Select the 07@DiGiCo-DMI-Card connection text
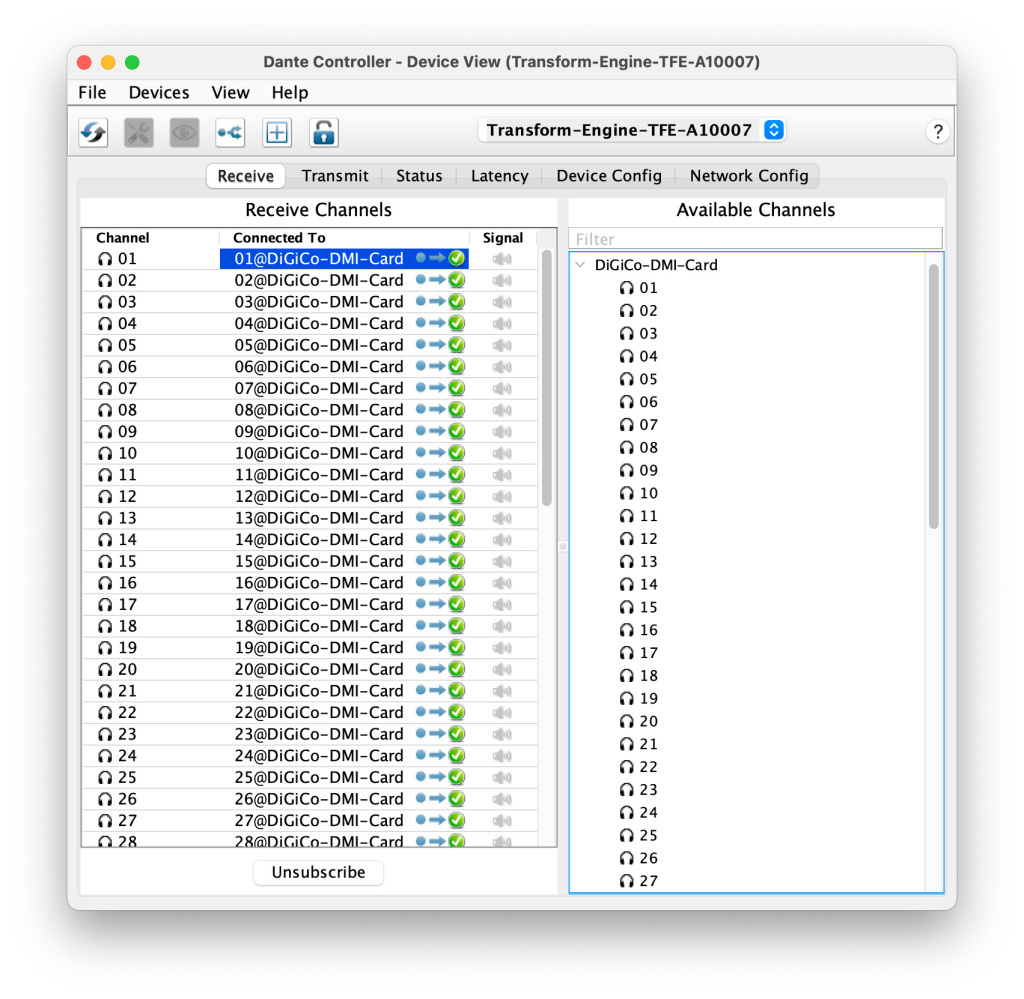Viewport: 1024px width, 999px height. tap(319, 388)
